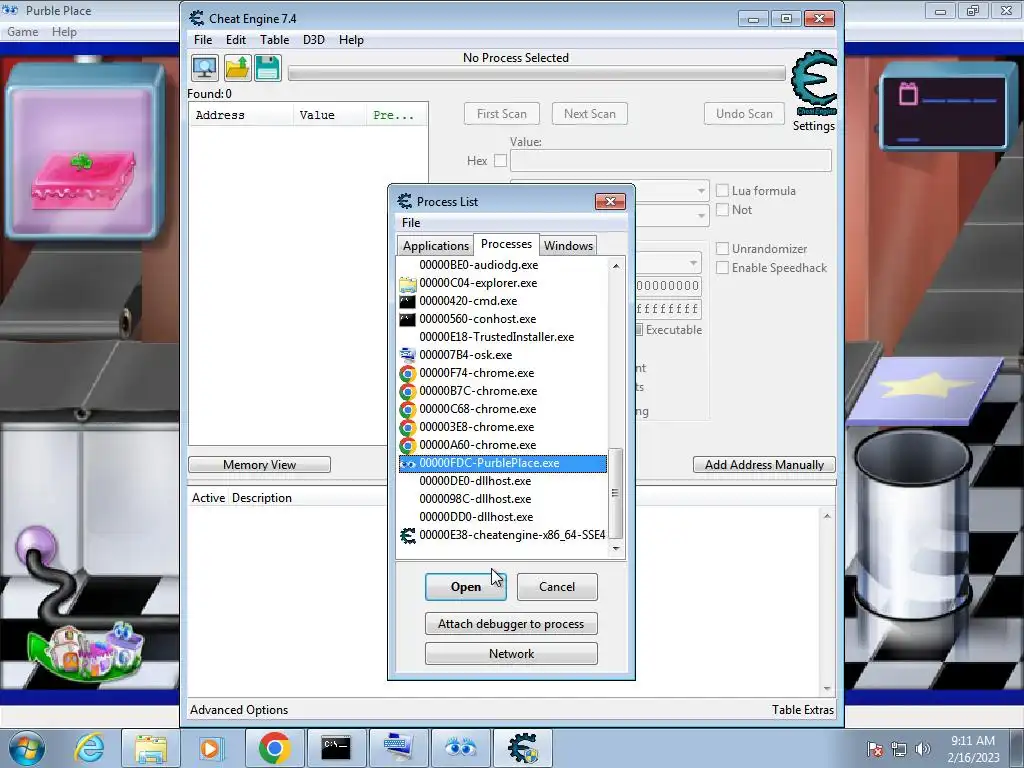The width and height of the screenshot is (1024, 768).
Task: Click the open process computer icon
Action: [204, 69]
